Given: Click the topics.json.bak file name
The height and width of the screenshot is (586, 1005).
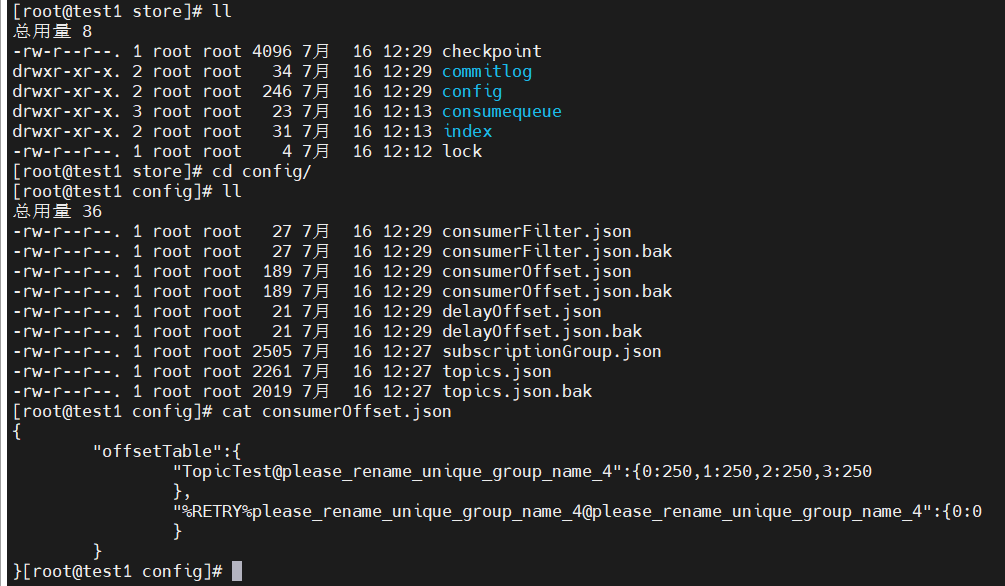Looking at the screenshot, I should point(516,391).
